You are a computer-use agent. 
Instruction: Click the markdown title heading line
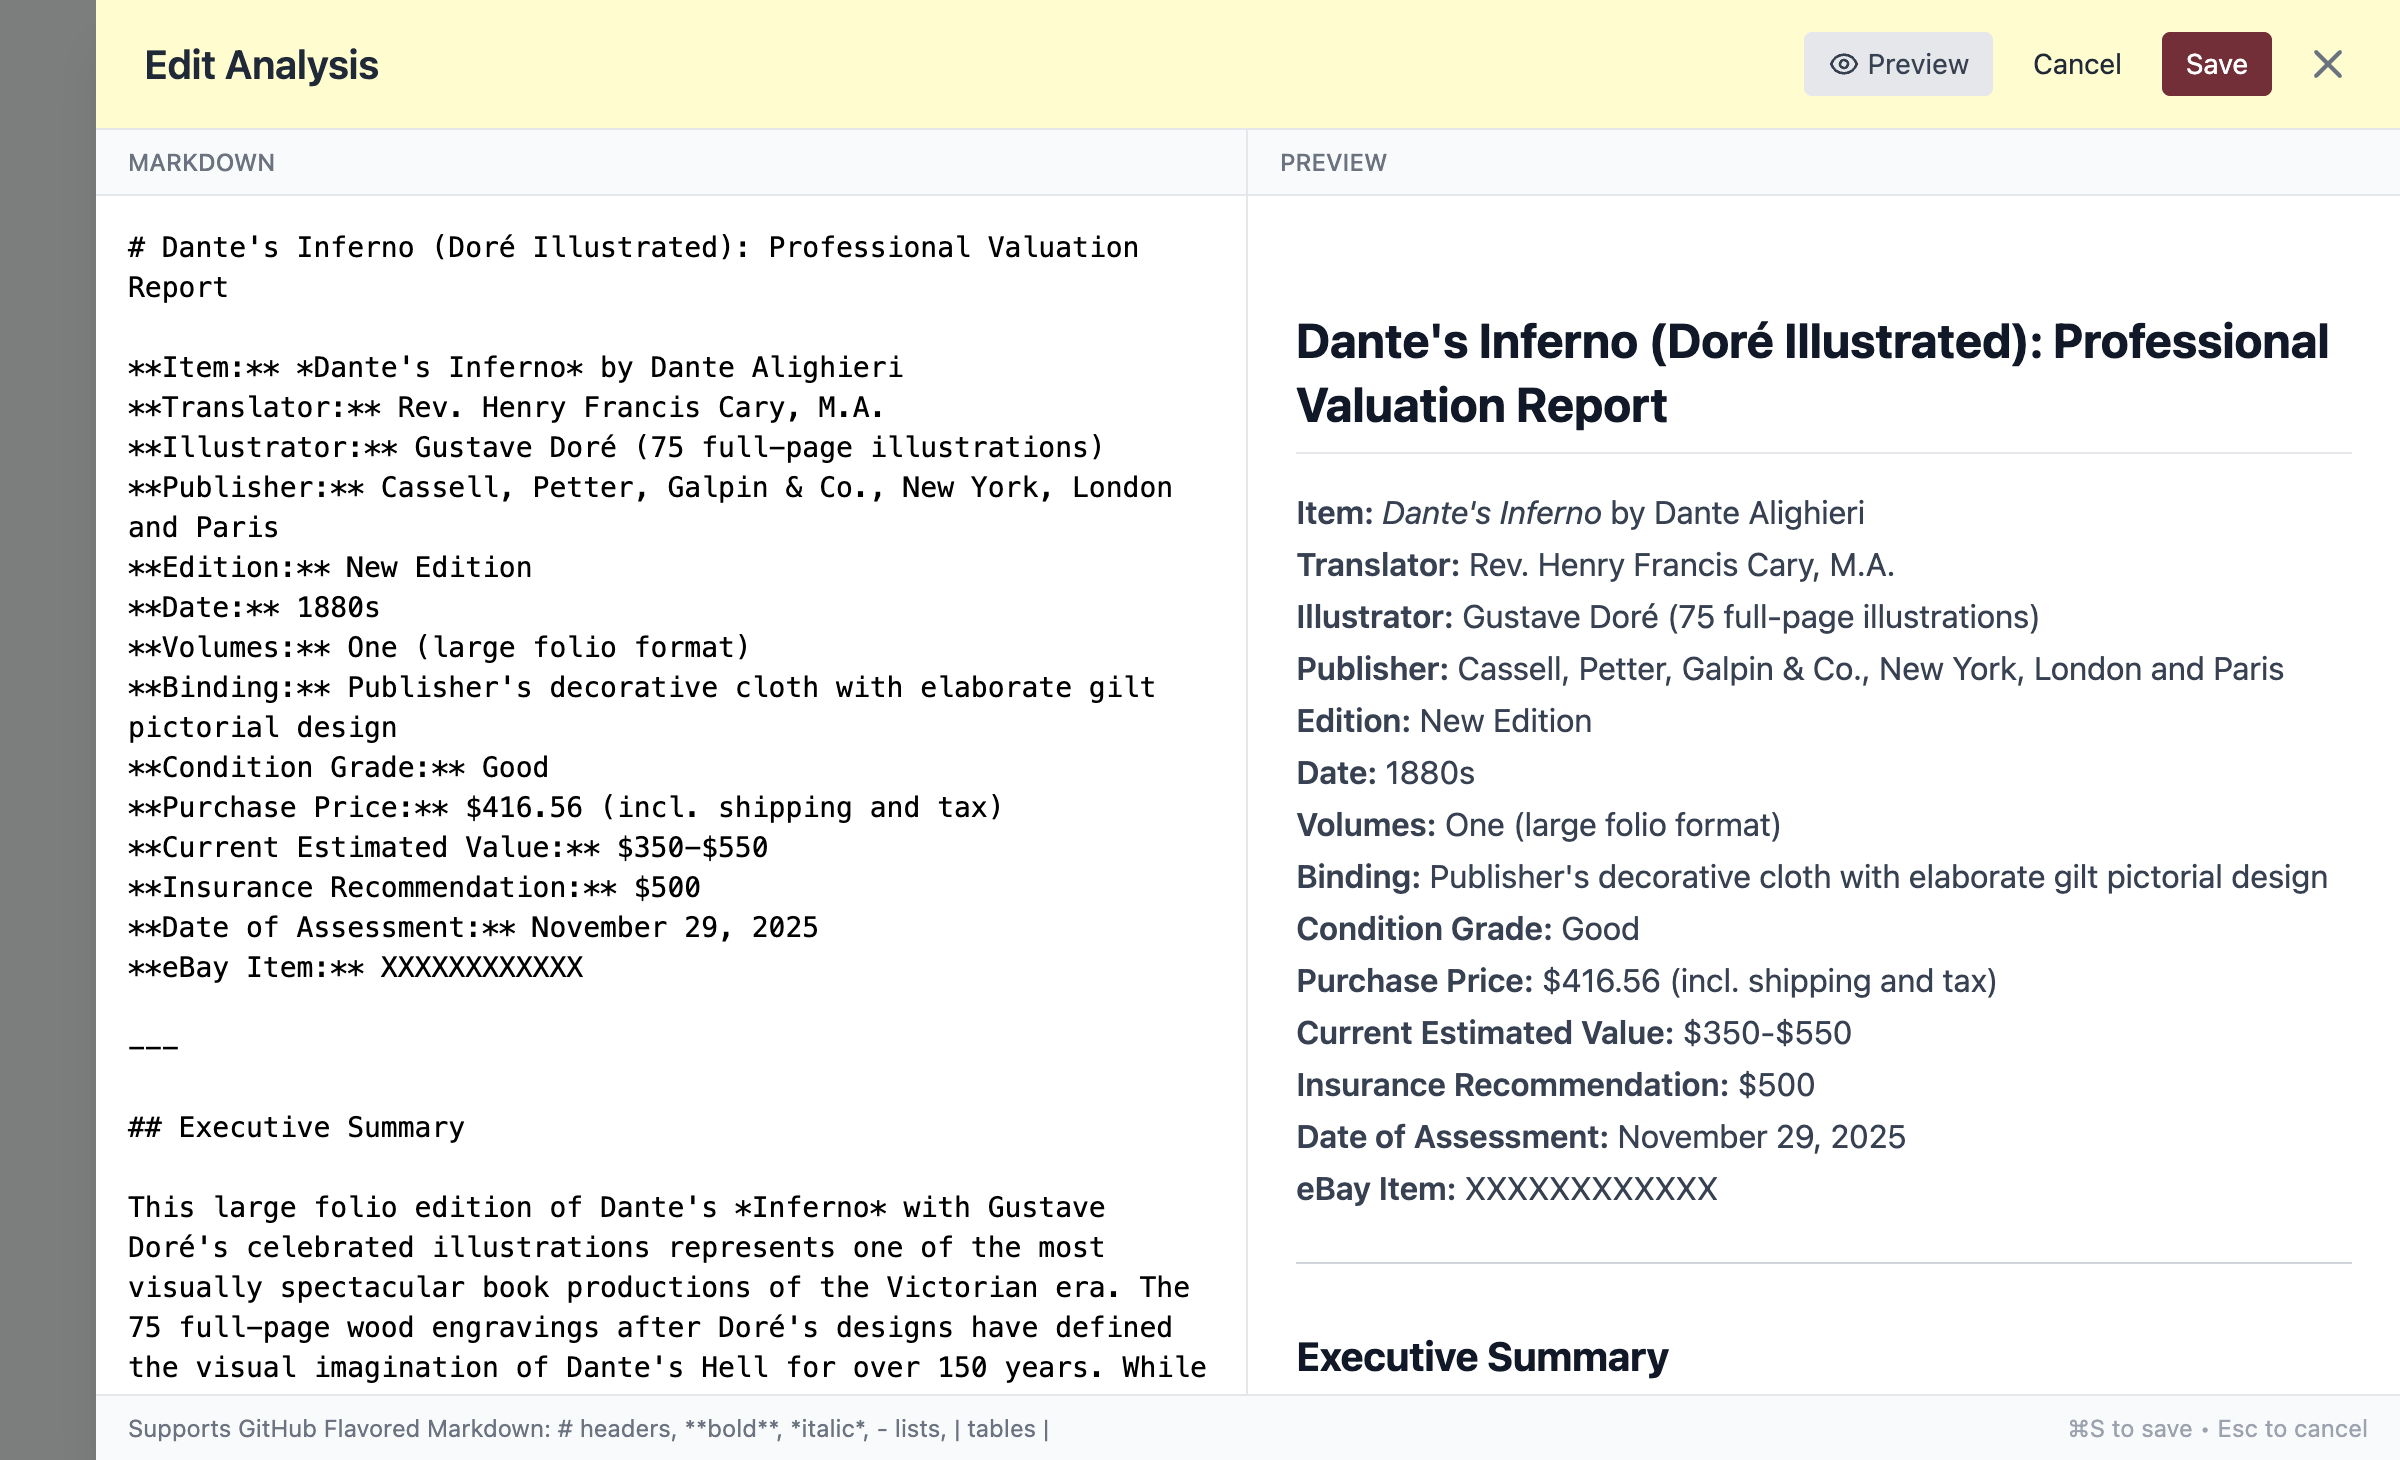pyautogui.click(x=632, y=248)
